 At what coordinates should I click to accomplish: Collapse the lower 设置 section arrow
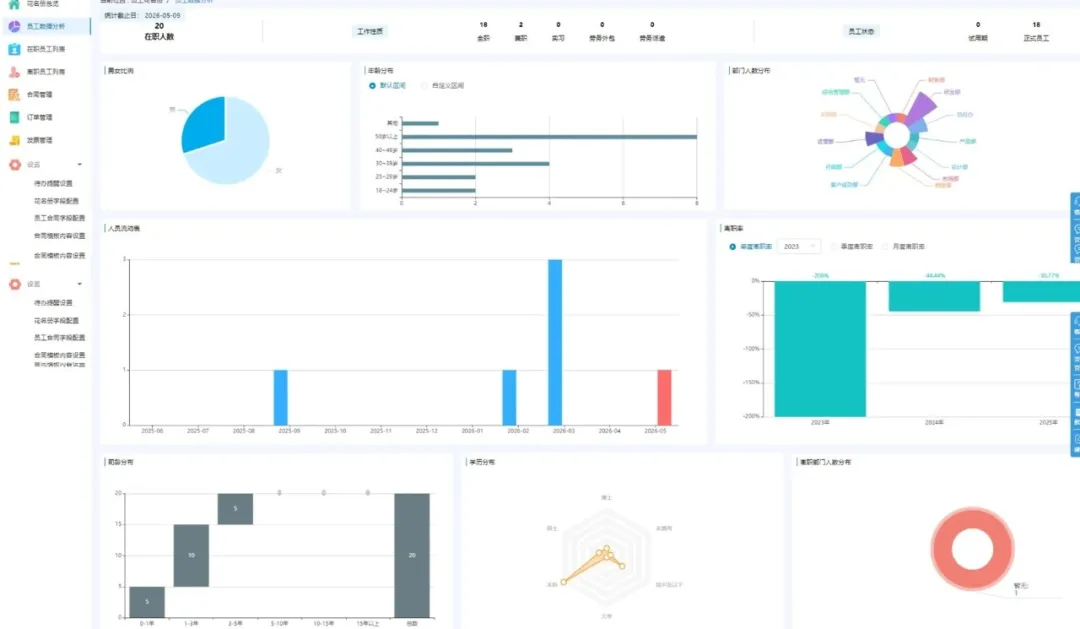[80, 284]
